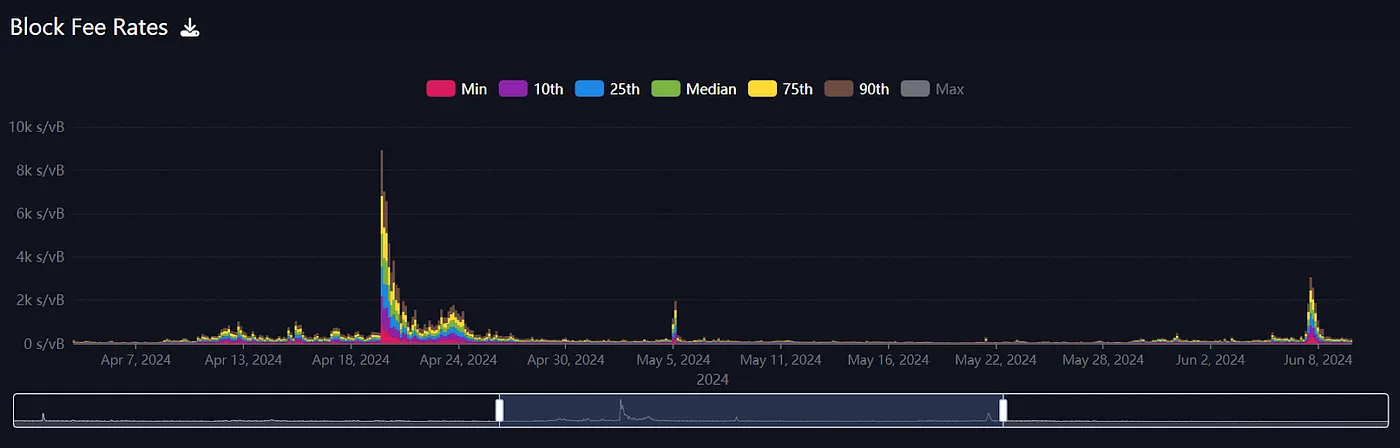
Task: Click the yellow 75th legend swatch
Action: pos(762,89)
